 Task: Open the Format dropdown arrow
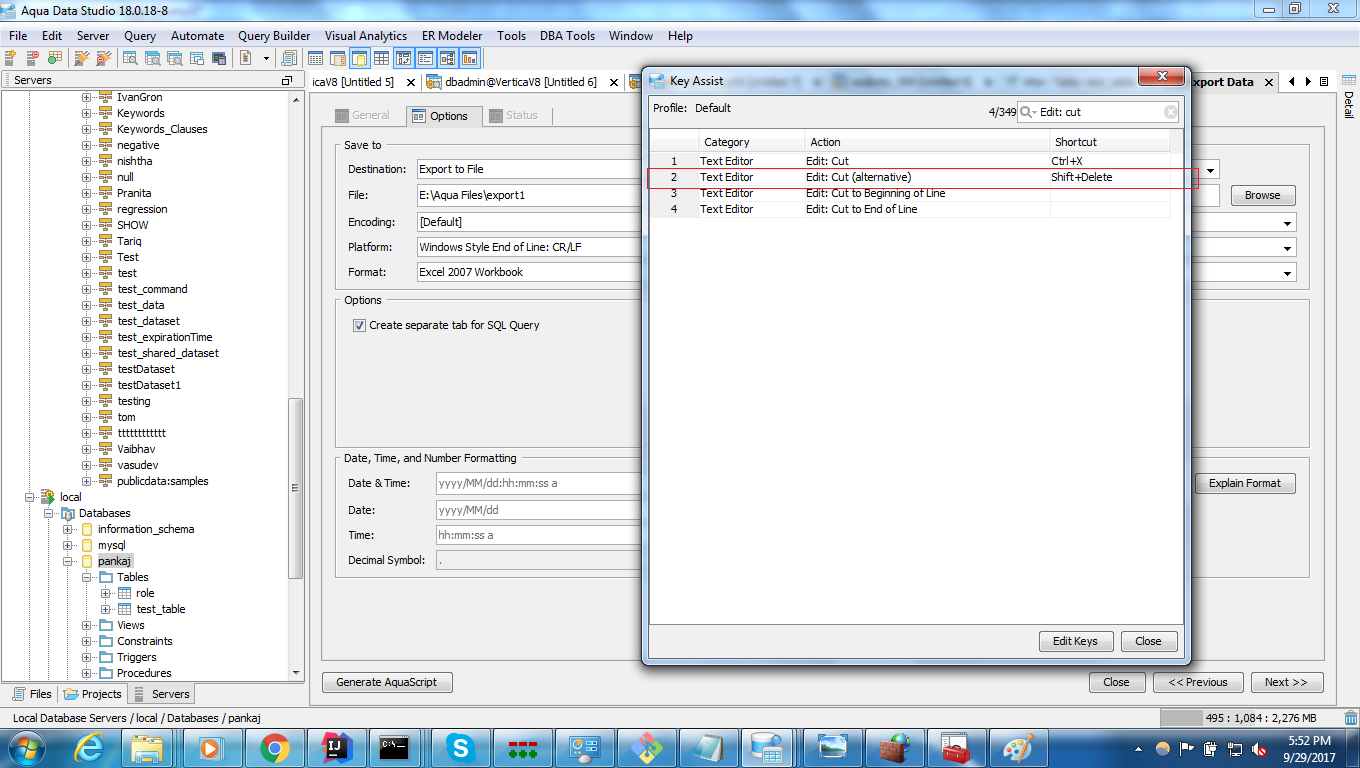(x=1288, y=272)
